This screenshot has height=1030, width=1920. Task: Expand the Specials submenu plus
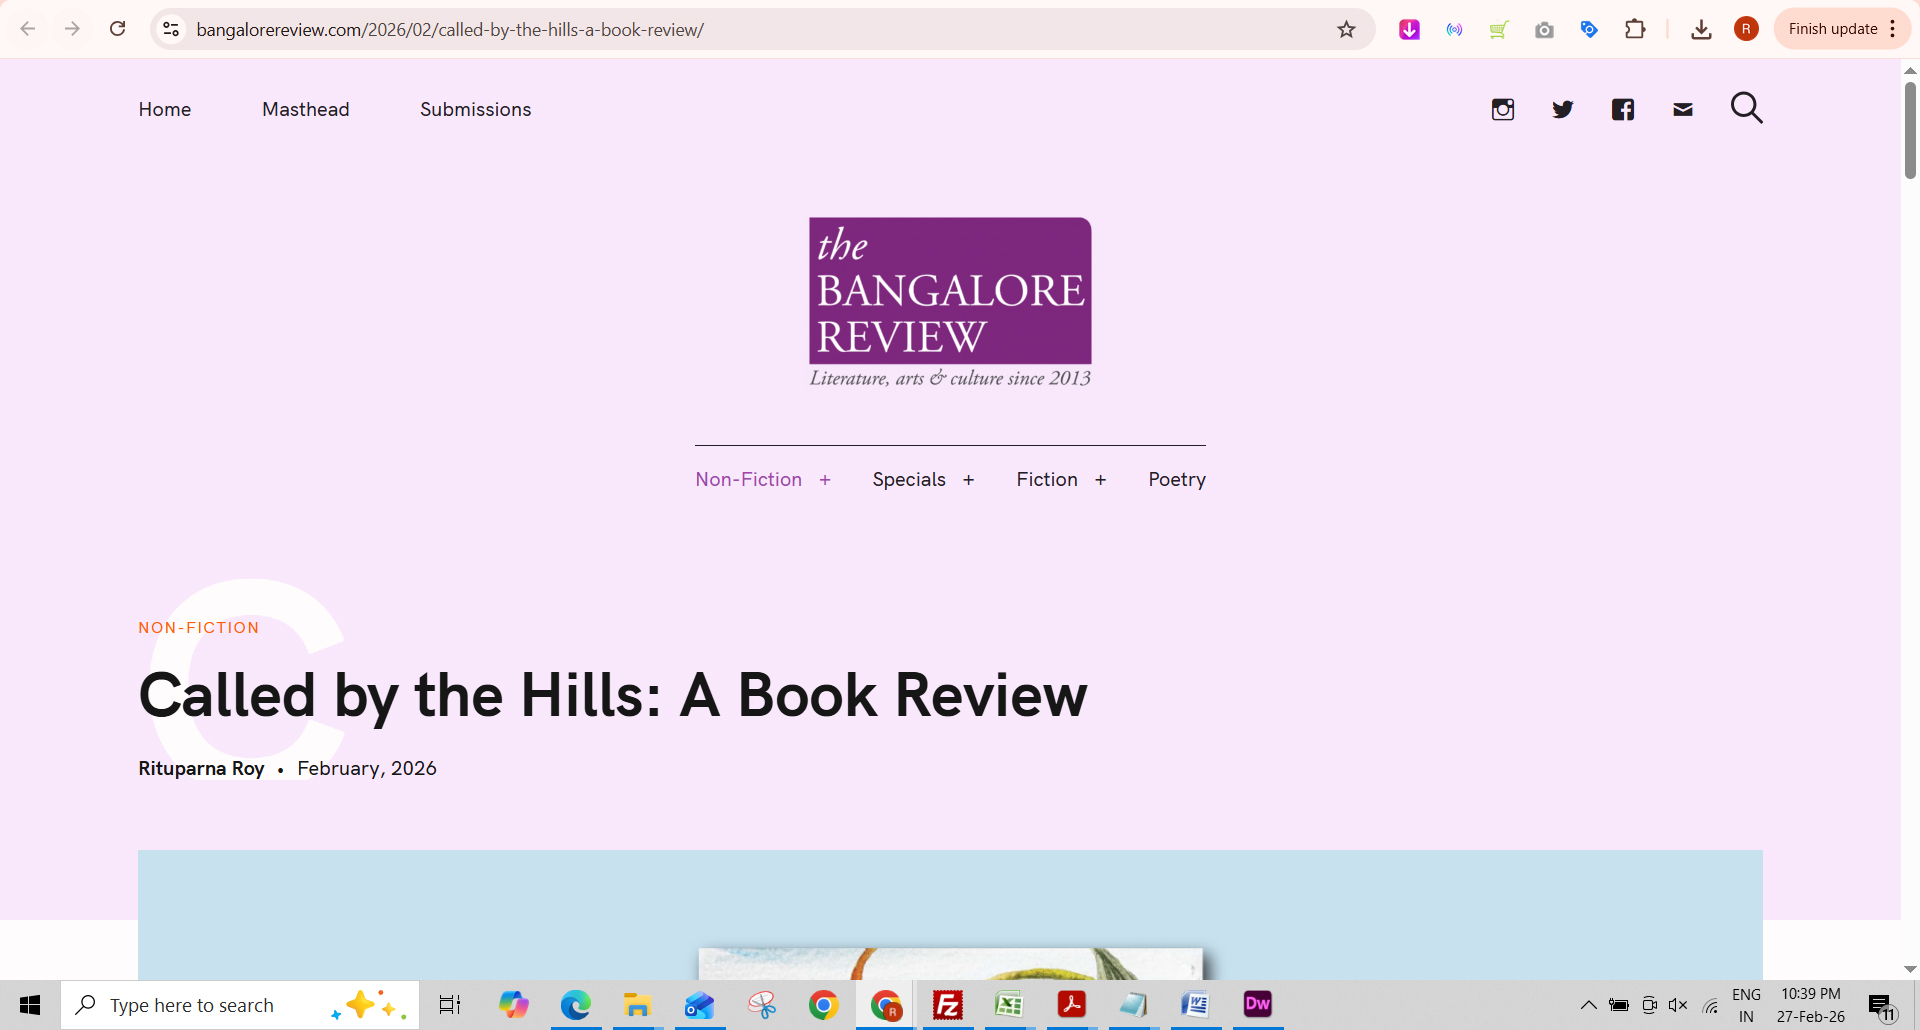968,480
